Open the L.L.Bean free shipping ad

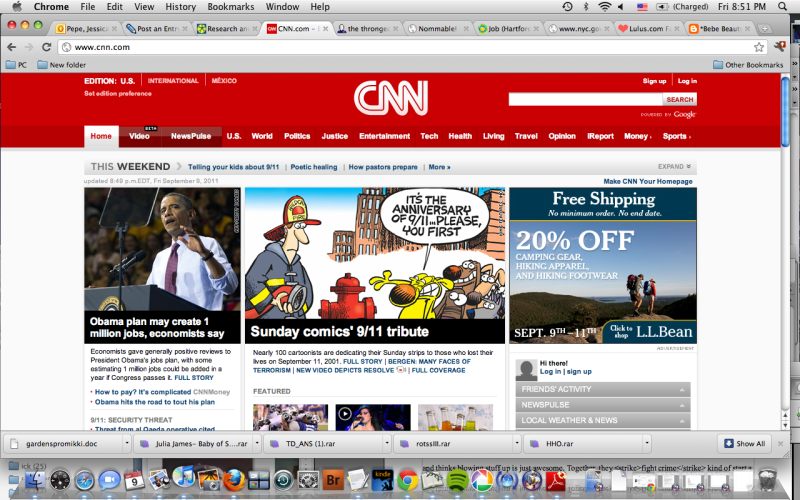[603, 265]
